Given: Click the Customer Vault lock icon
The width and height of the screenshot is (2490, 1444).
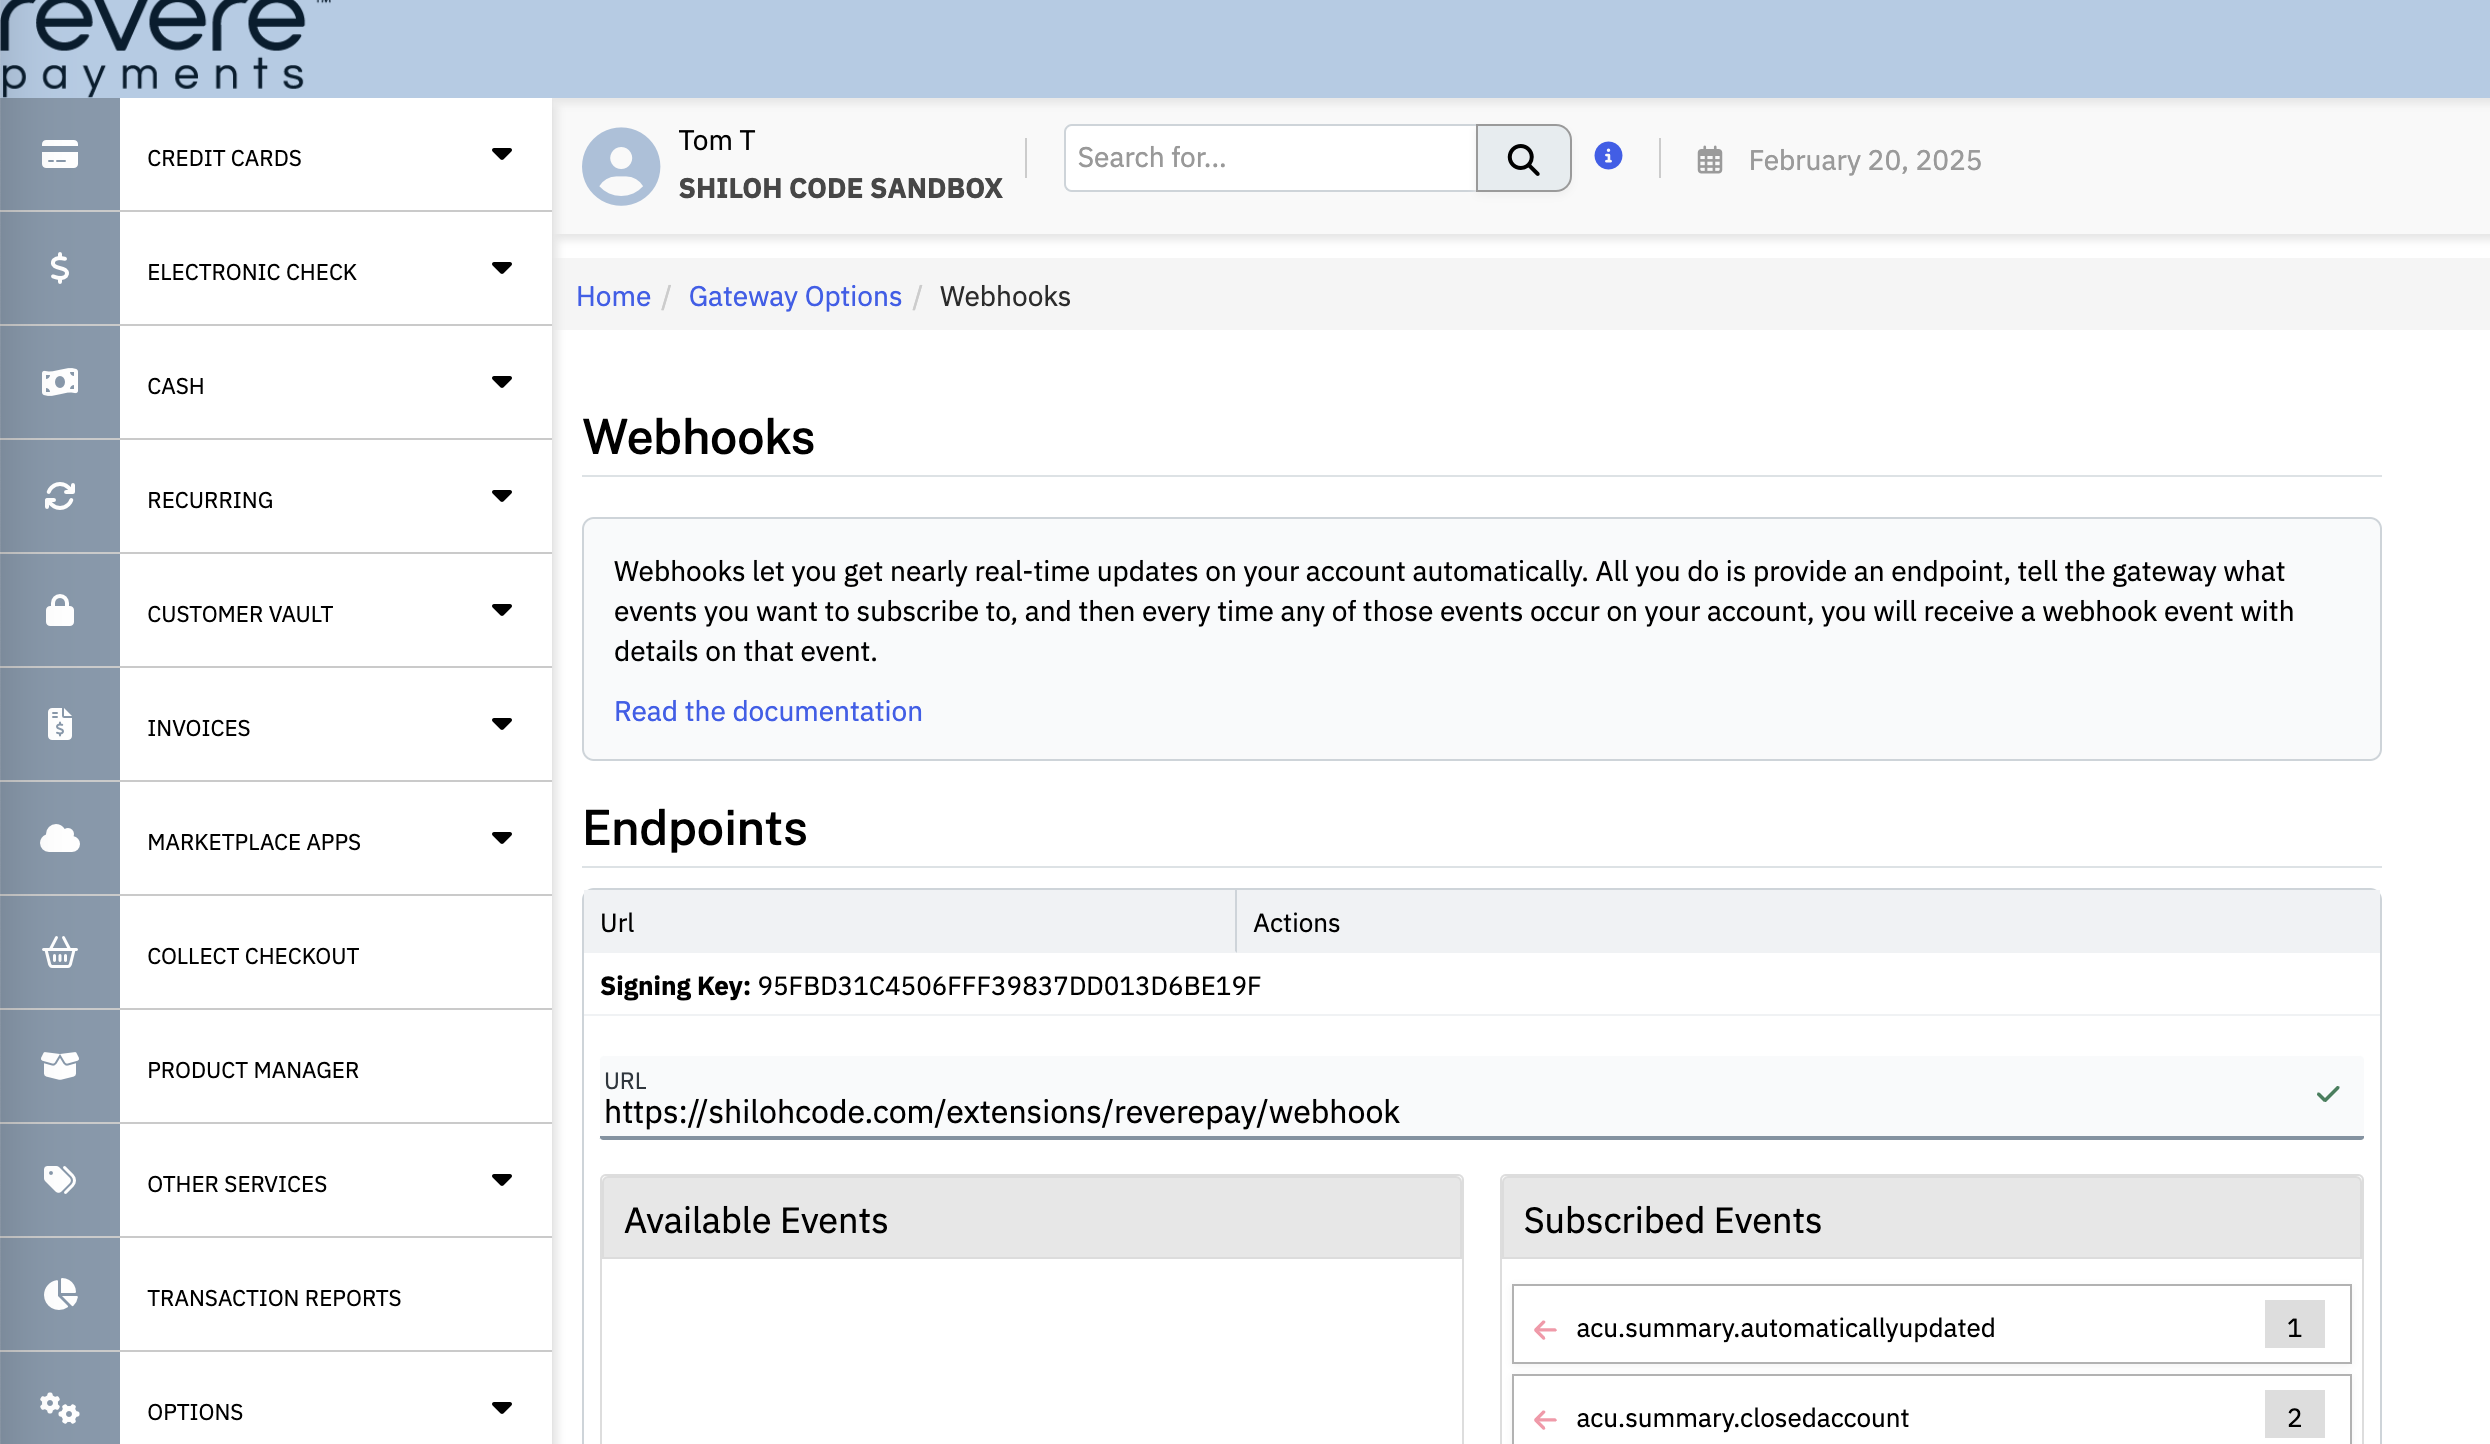Looking at the screenshot, I should click(60, 610).
